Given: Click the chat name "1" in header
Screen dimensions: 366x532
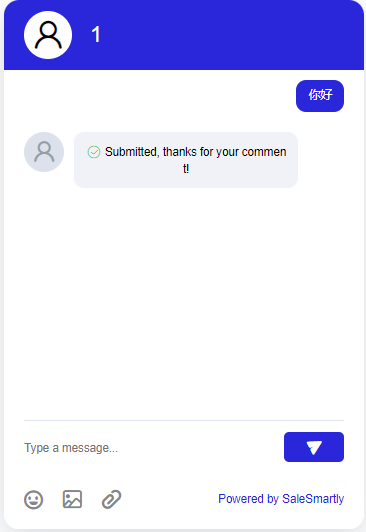Looking at the screenshot, I should click(x=96, y=35).
